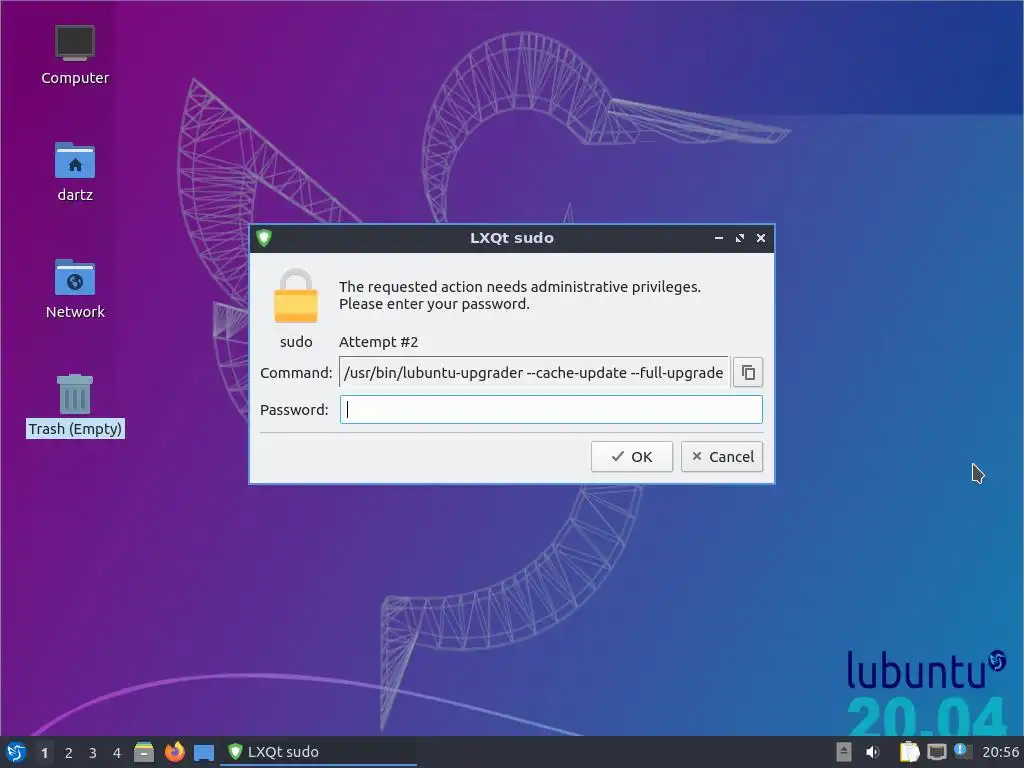Copy the command with the copy icon
The image size is (1024, 768).
pos(748,372)
